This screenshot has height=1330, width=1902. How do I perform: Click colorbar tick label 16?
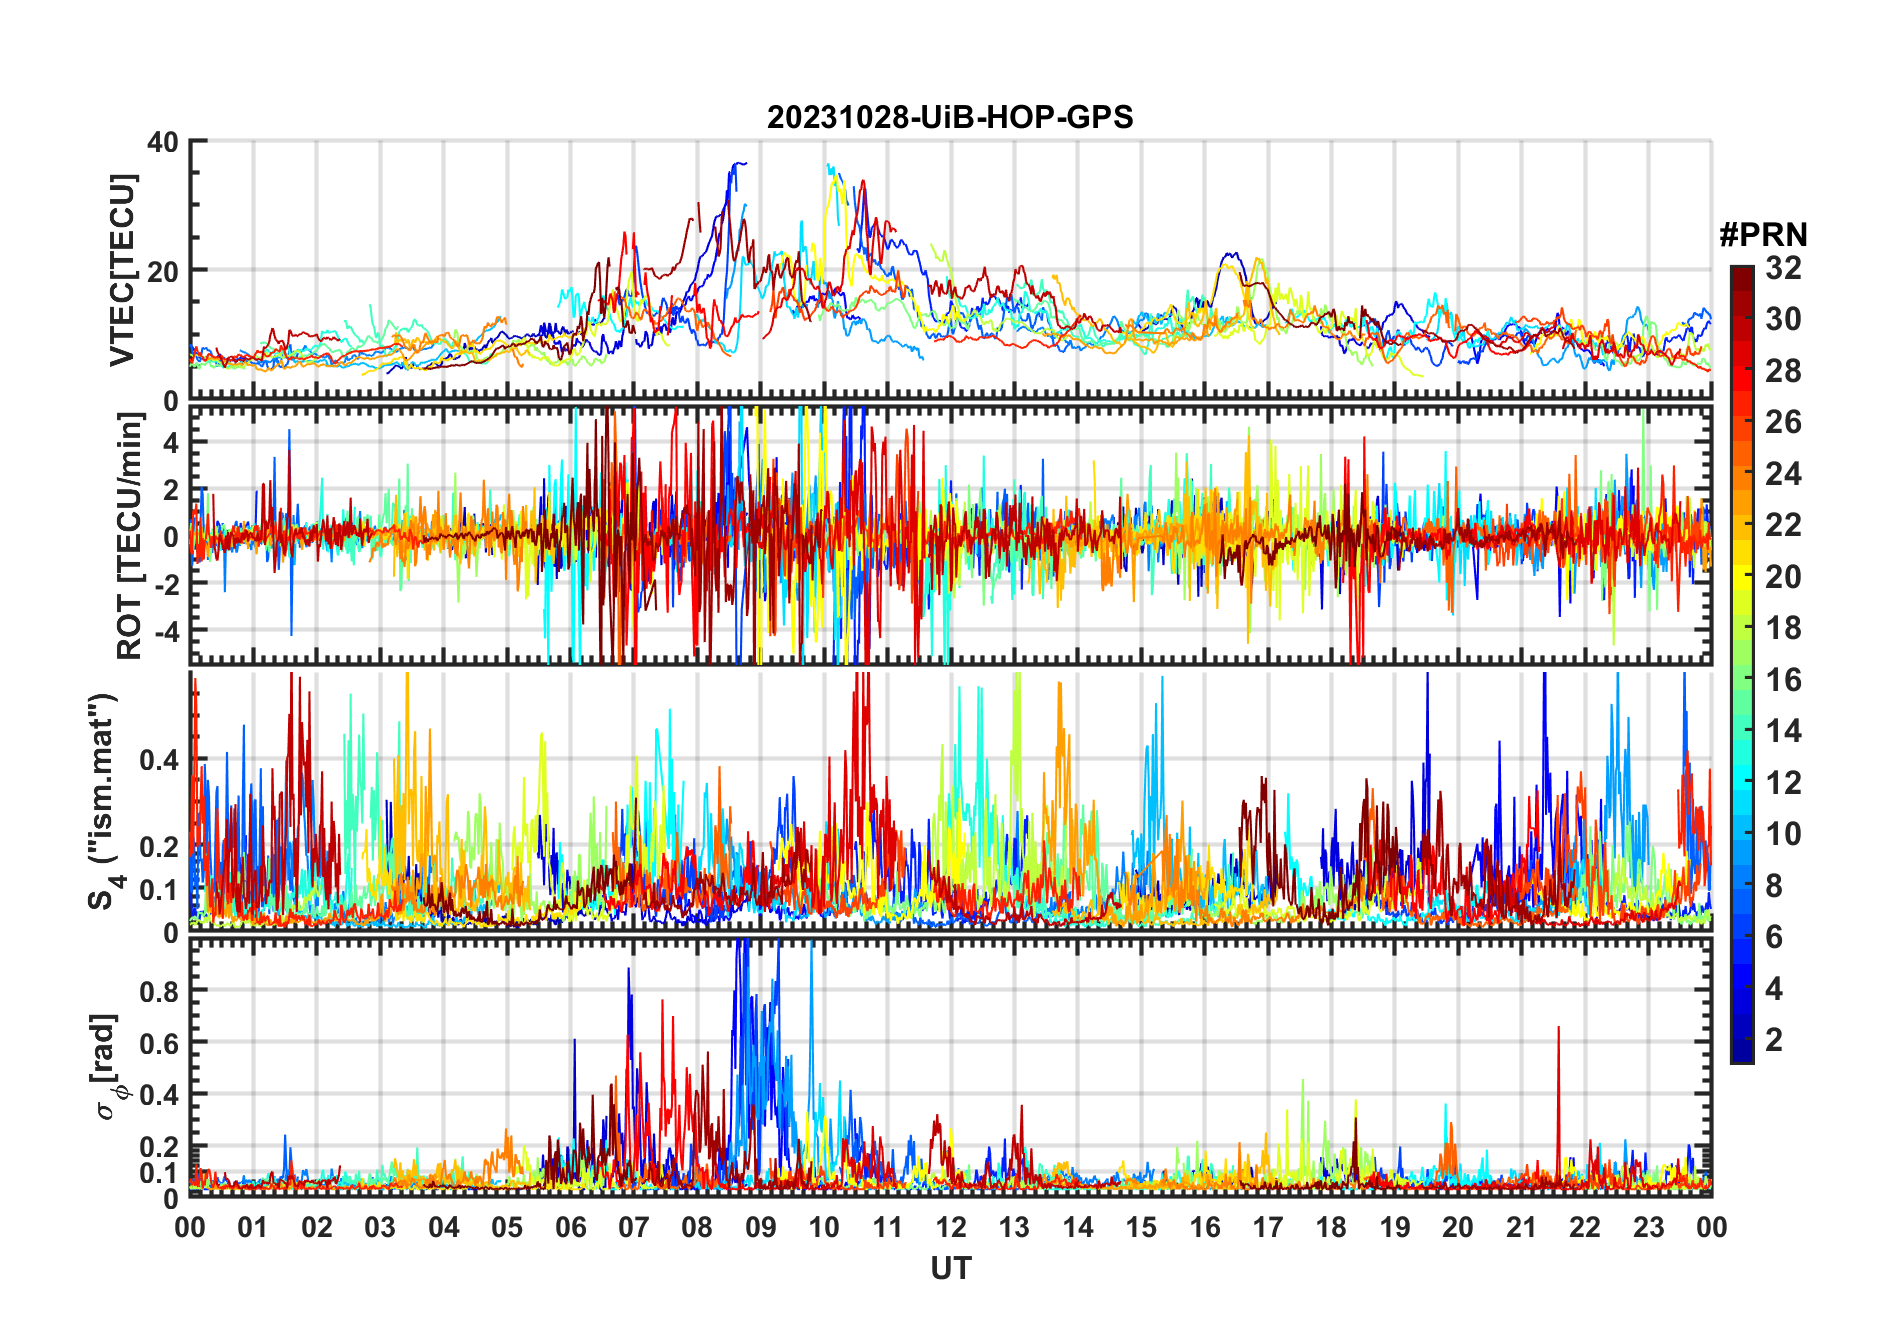point(1783,680)
